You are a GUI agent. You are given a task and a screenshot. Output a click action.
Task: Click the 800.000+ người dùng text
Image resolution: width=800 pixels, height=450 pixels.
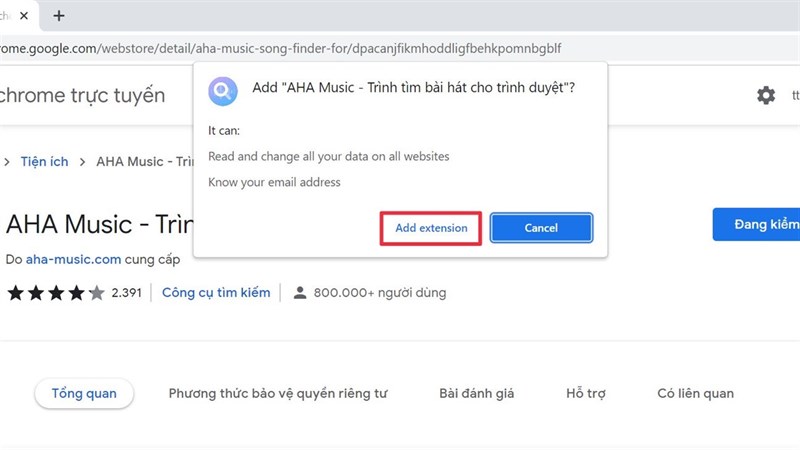380,293
